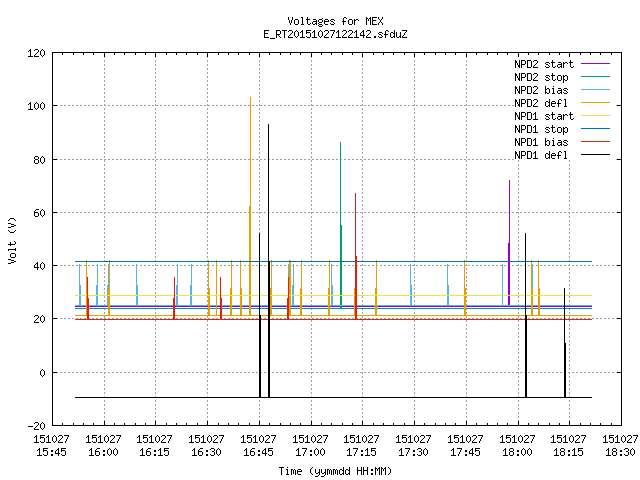The height and width of the screenshot is (480, 640).
Task: Click the x-axis label 'Time (yymmdd HH:MM)'
Action: point(335,471)
